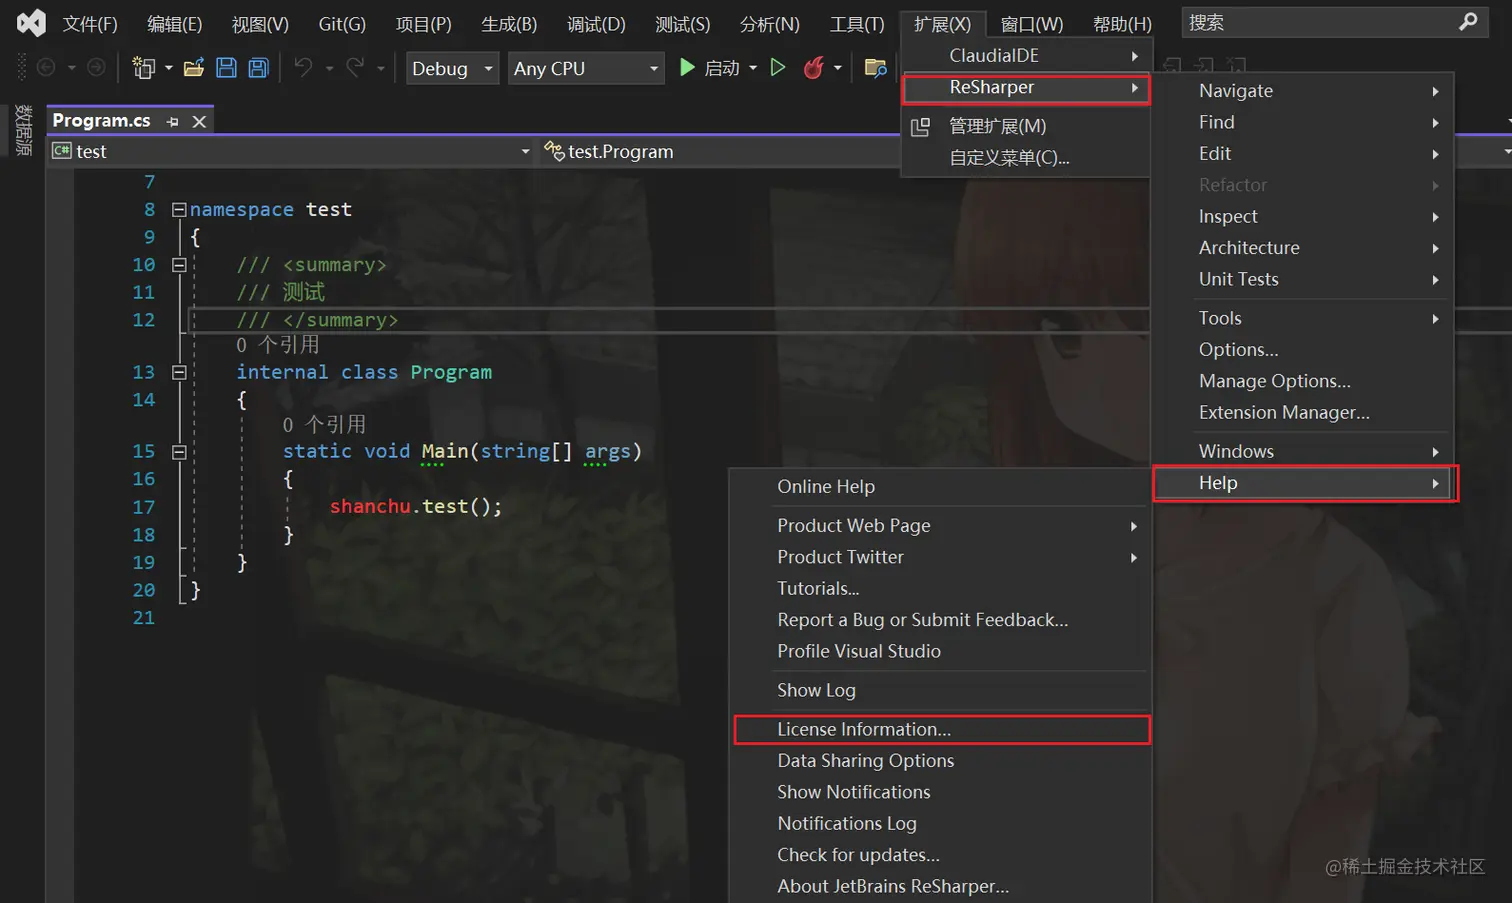Collapse the namespace test code region

(x=178, y=209)
